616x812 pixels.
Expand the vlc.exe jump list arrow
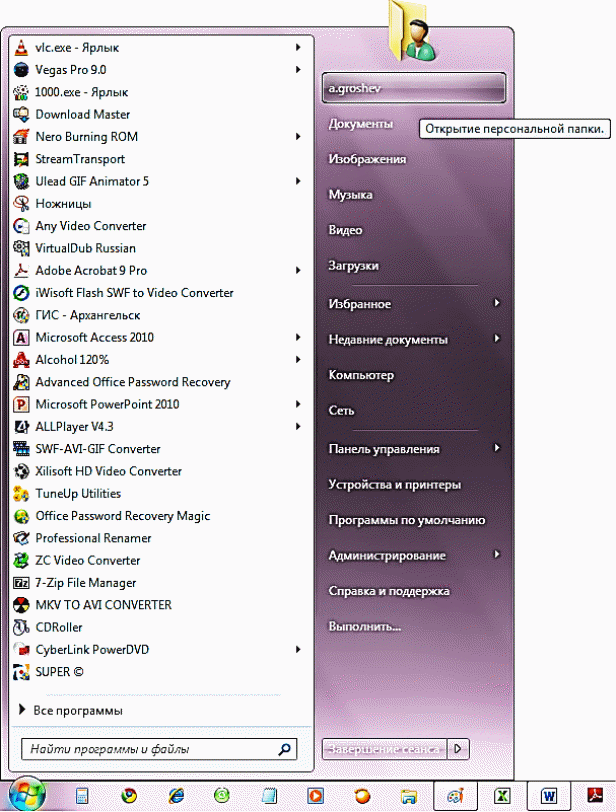[298, 47]
